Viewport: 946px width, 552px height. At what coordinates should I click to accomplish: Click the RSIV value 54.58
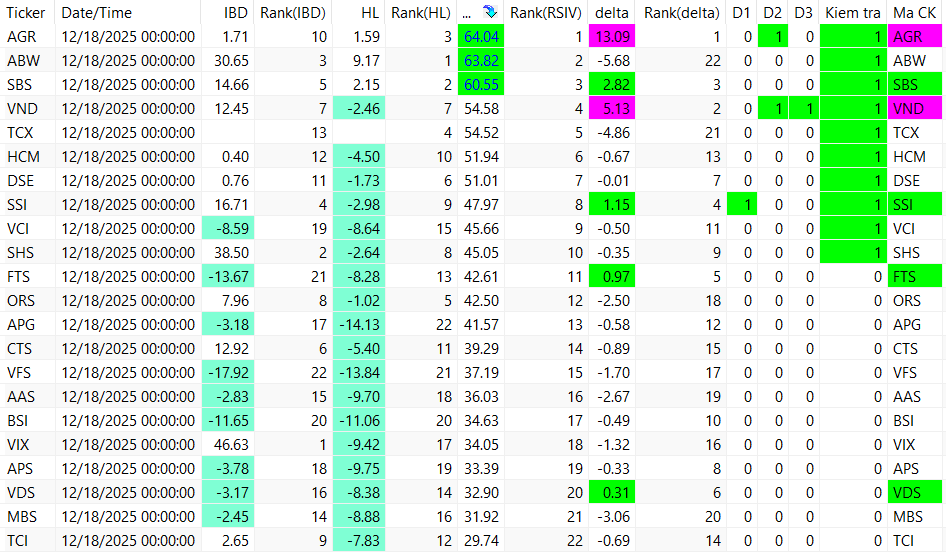click(481, 109)
